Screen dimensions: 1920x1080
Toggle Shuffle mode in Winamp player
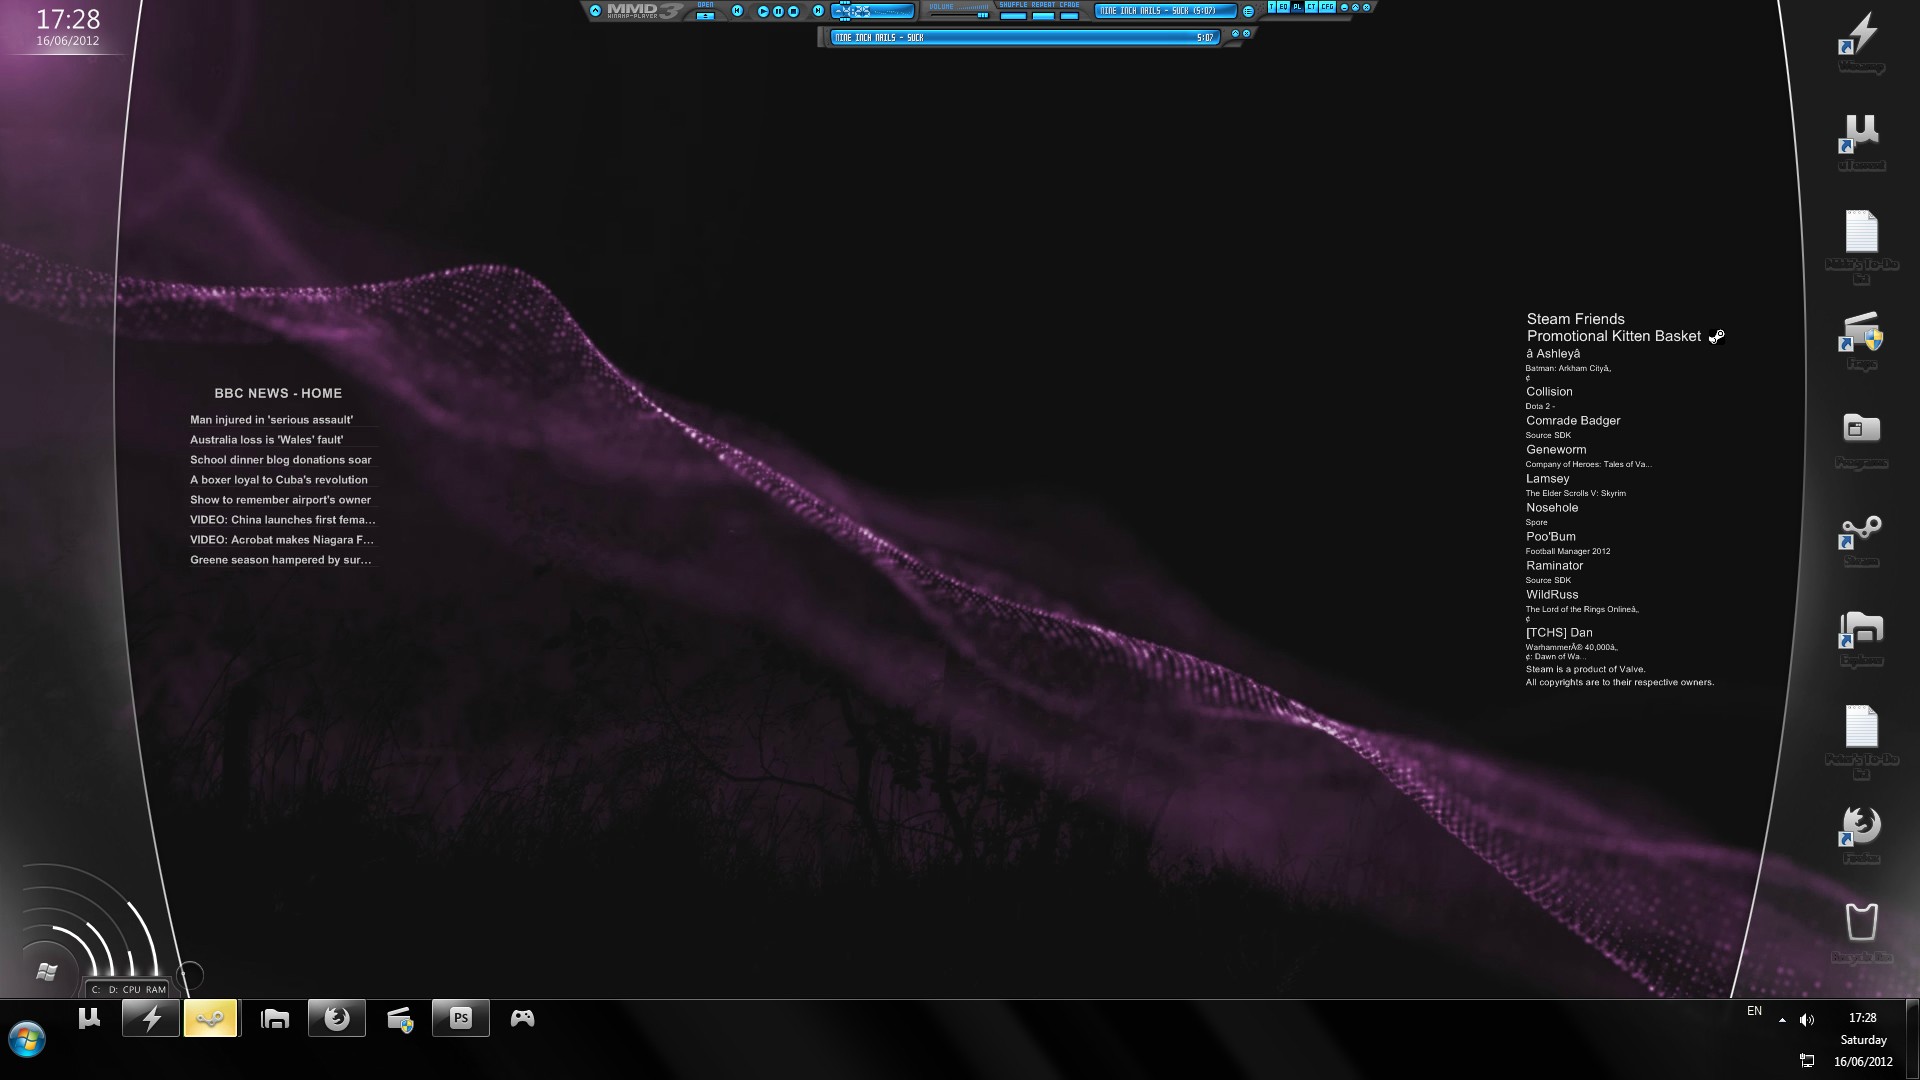click(x=1013, y=16)
